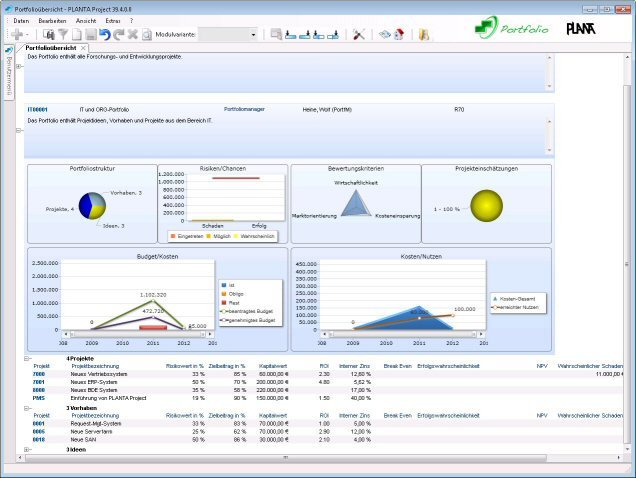Open project link 8000
Image resolution: width=636 pixels, height=478 pixels.
[39, 390]
